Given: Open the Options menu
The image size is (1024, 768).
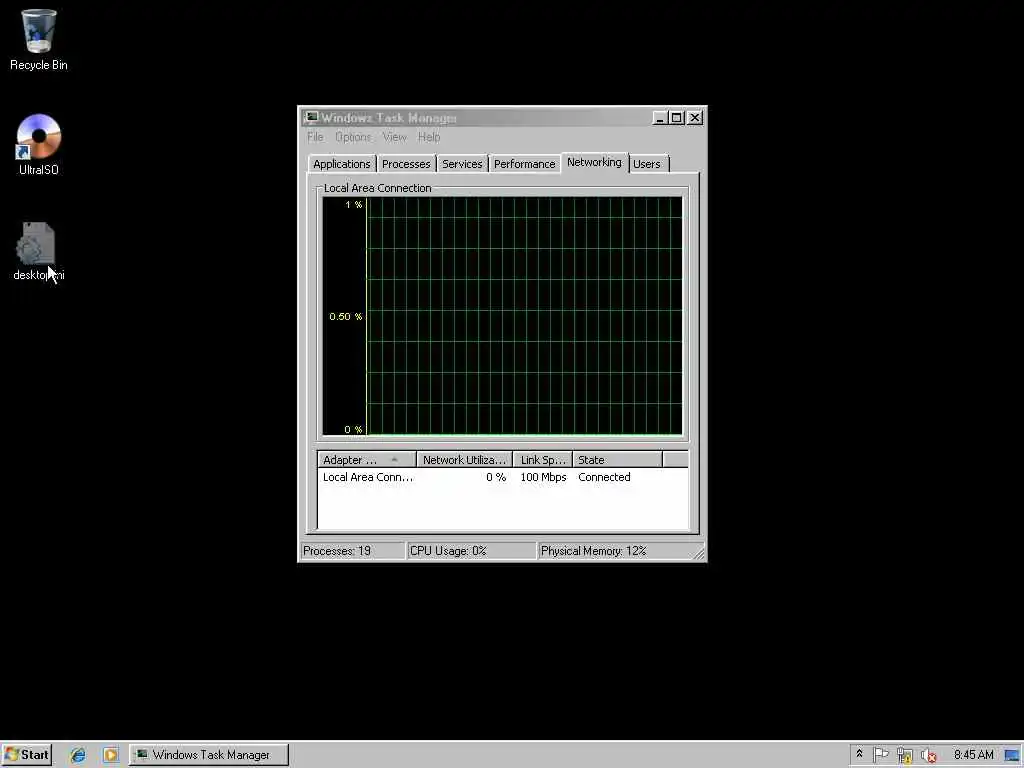Looking at the screenshot, I should click(x=353, y=137).
